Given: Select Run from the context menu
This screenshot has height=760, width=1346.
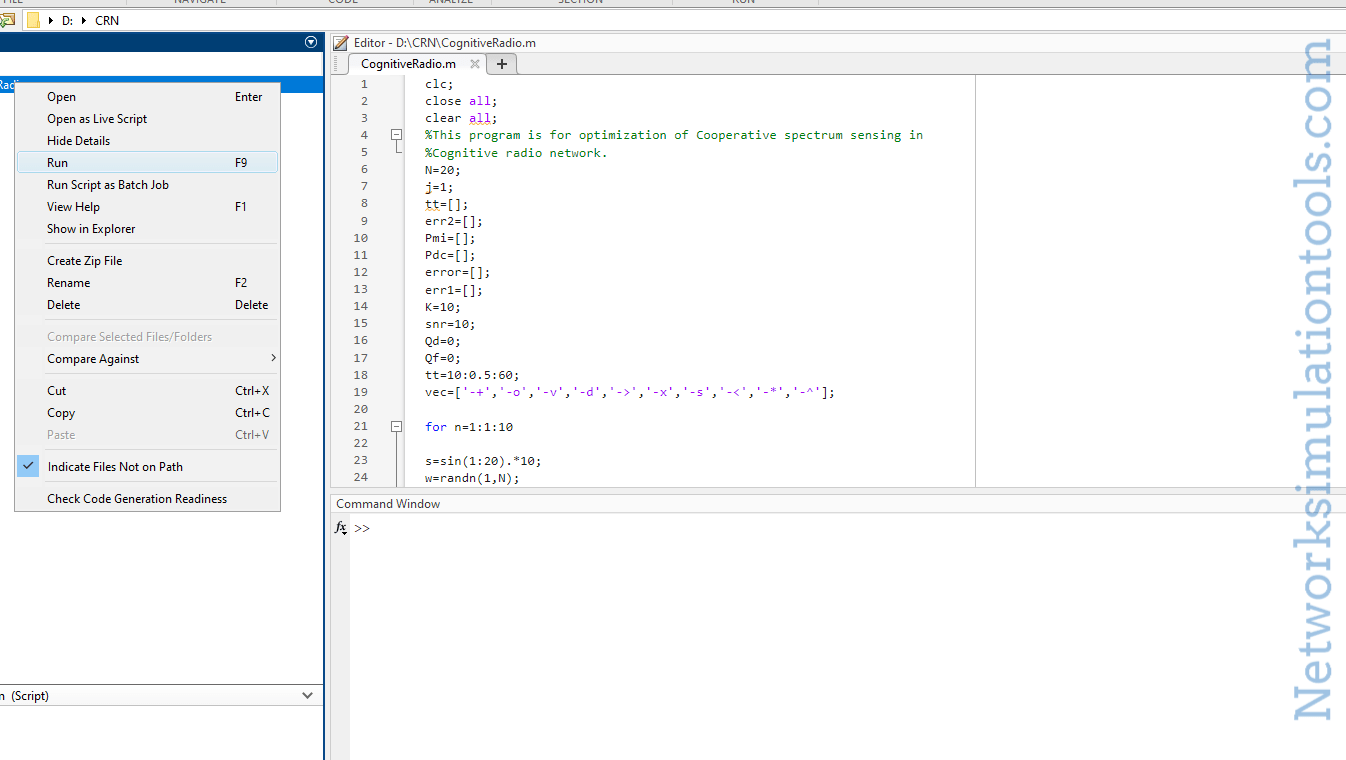Looking at the screenshot, I should point(57,162).
